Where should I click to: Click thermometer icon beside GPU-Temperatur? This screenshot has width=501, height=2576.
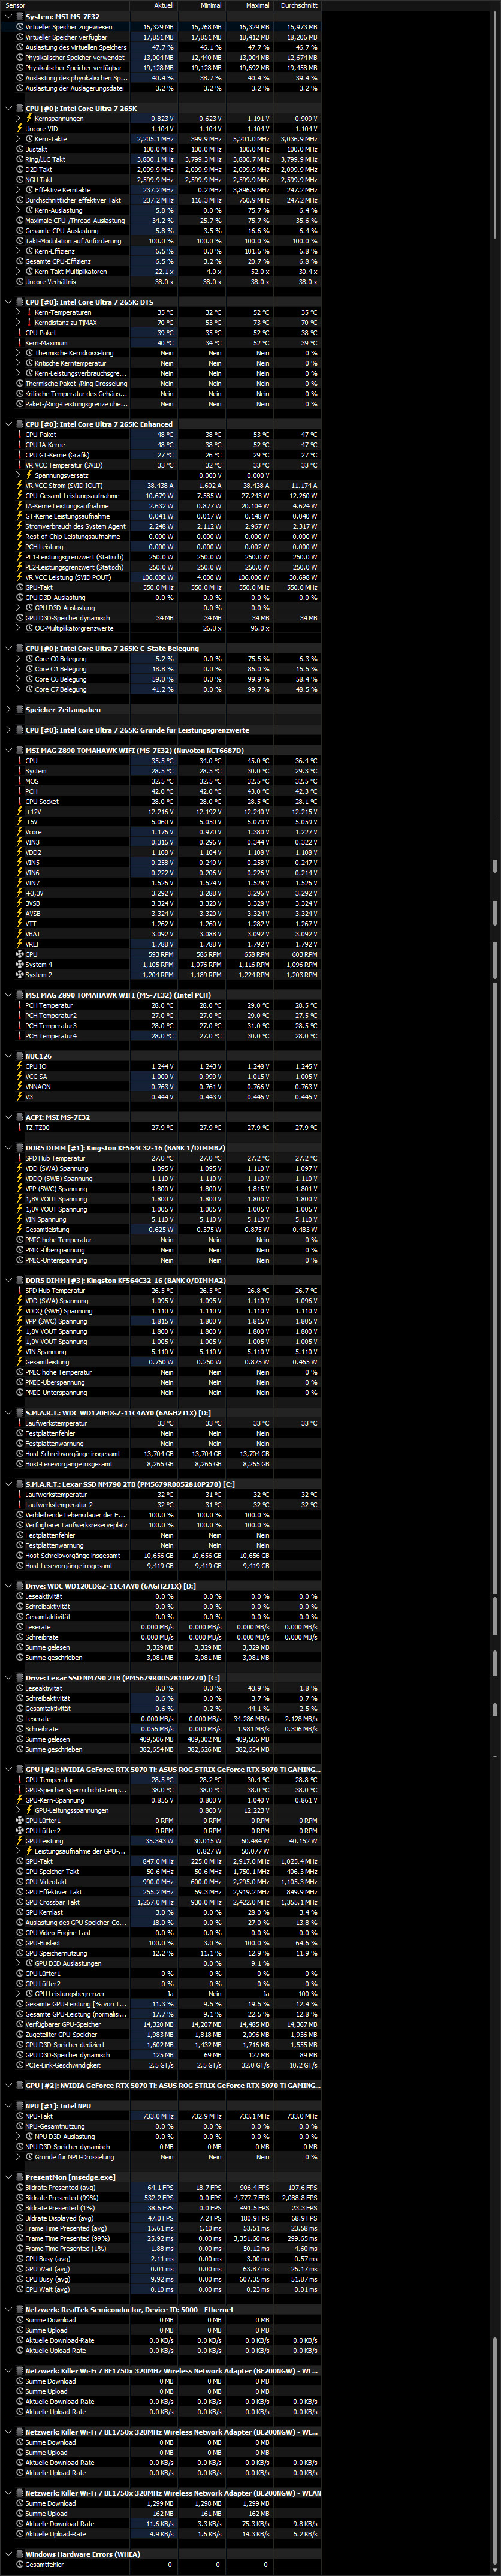tap(20, 1780)
